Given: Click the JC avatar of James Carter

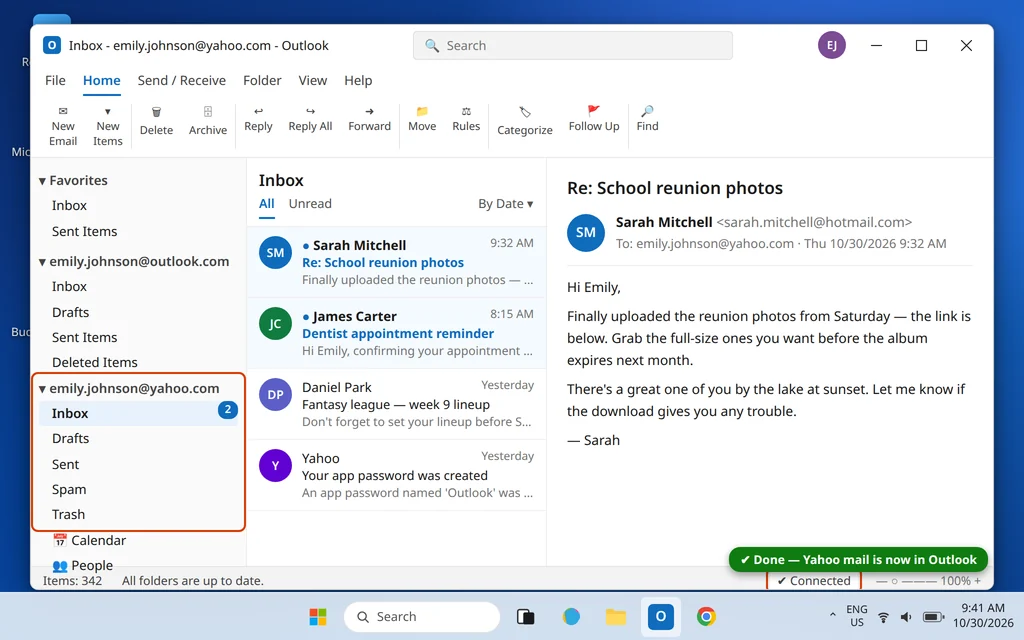Looking at the screenshot, I should tap(276, 323).
